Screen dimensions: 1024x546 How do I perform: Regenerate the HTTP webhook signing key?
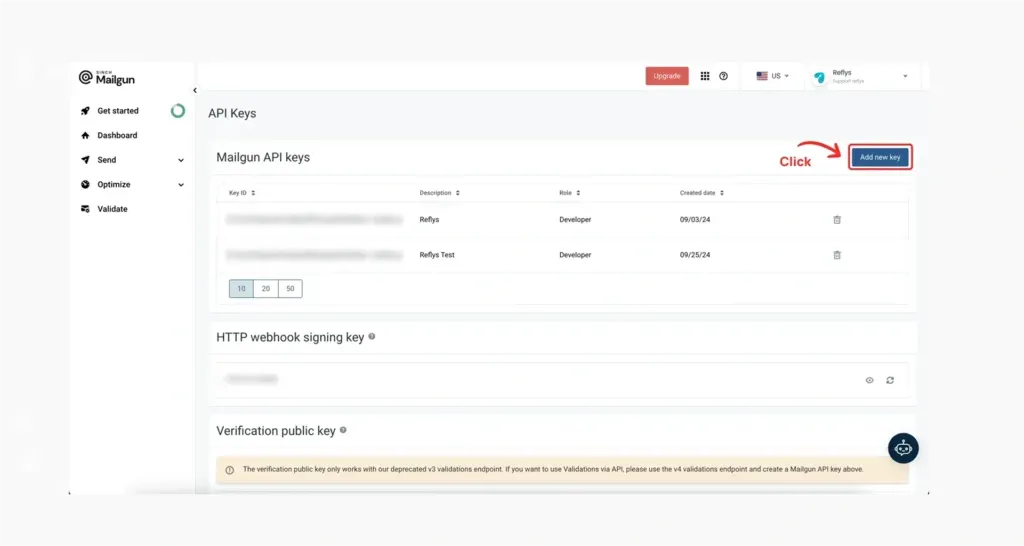pyautogui.click(x=890, y=380)
